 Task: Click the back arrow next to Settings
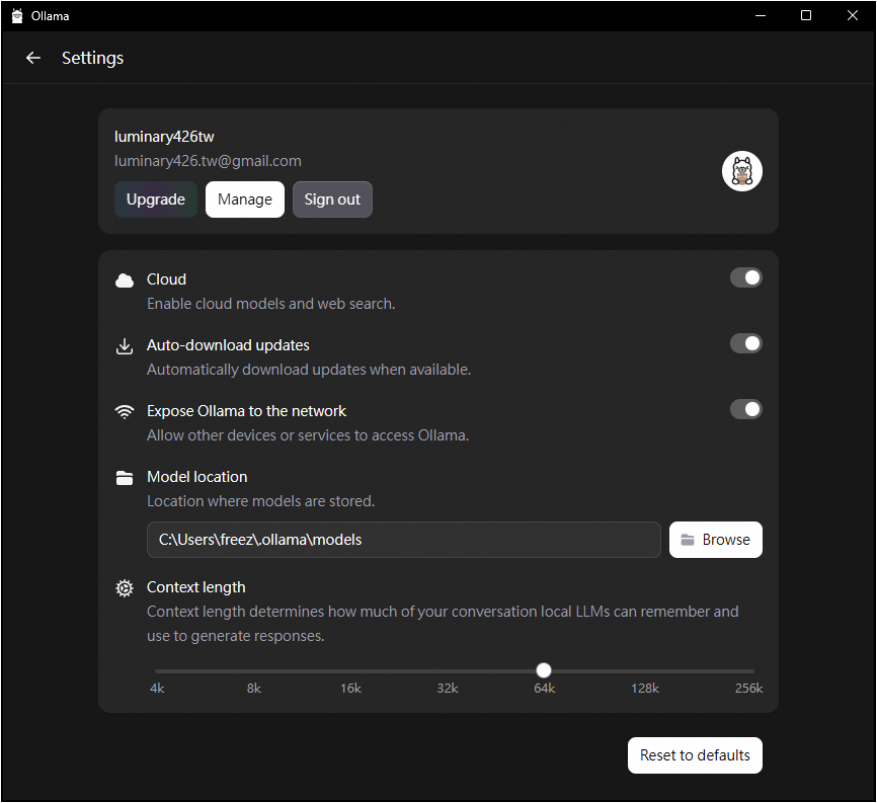tap(33, 58)
